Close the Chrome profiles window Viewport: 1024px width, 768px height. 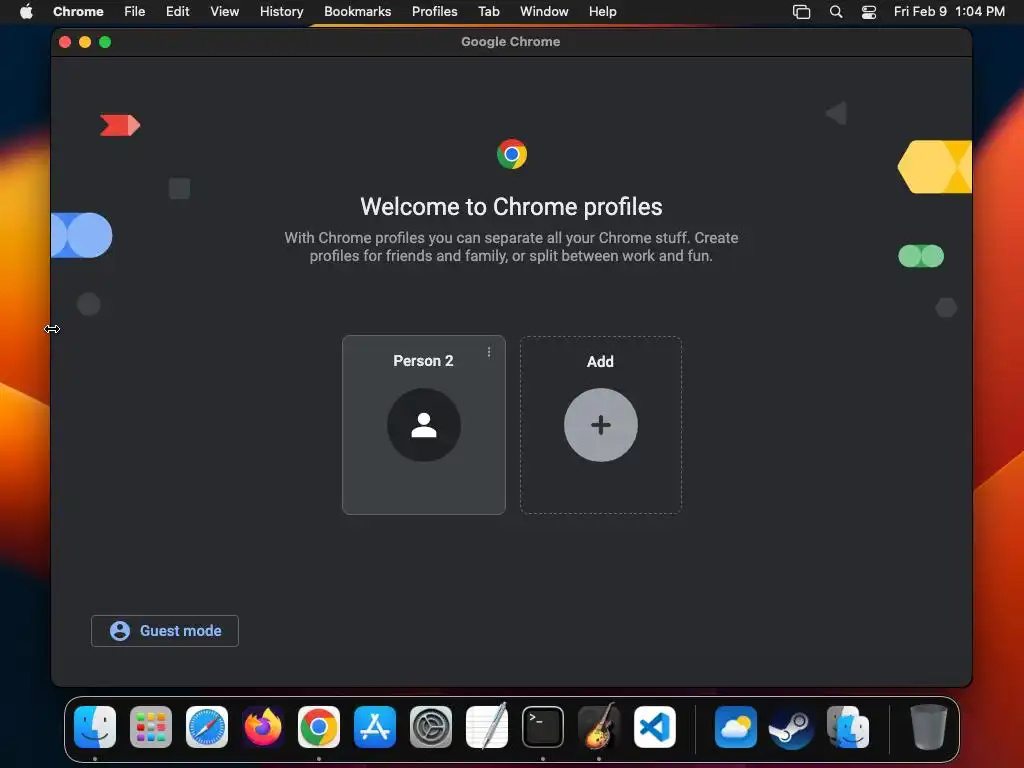click(65, 42)
